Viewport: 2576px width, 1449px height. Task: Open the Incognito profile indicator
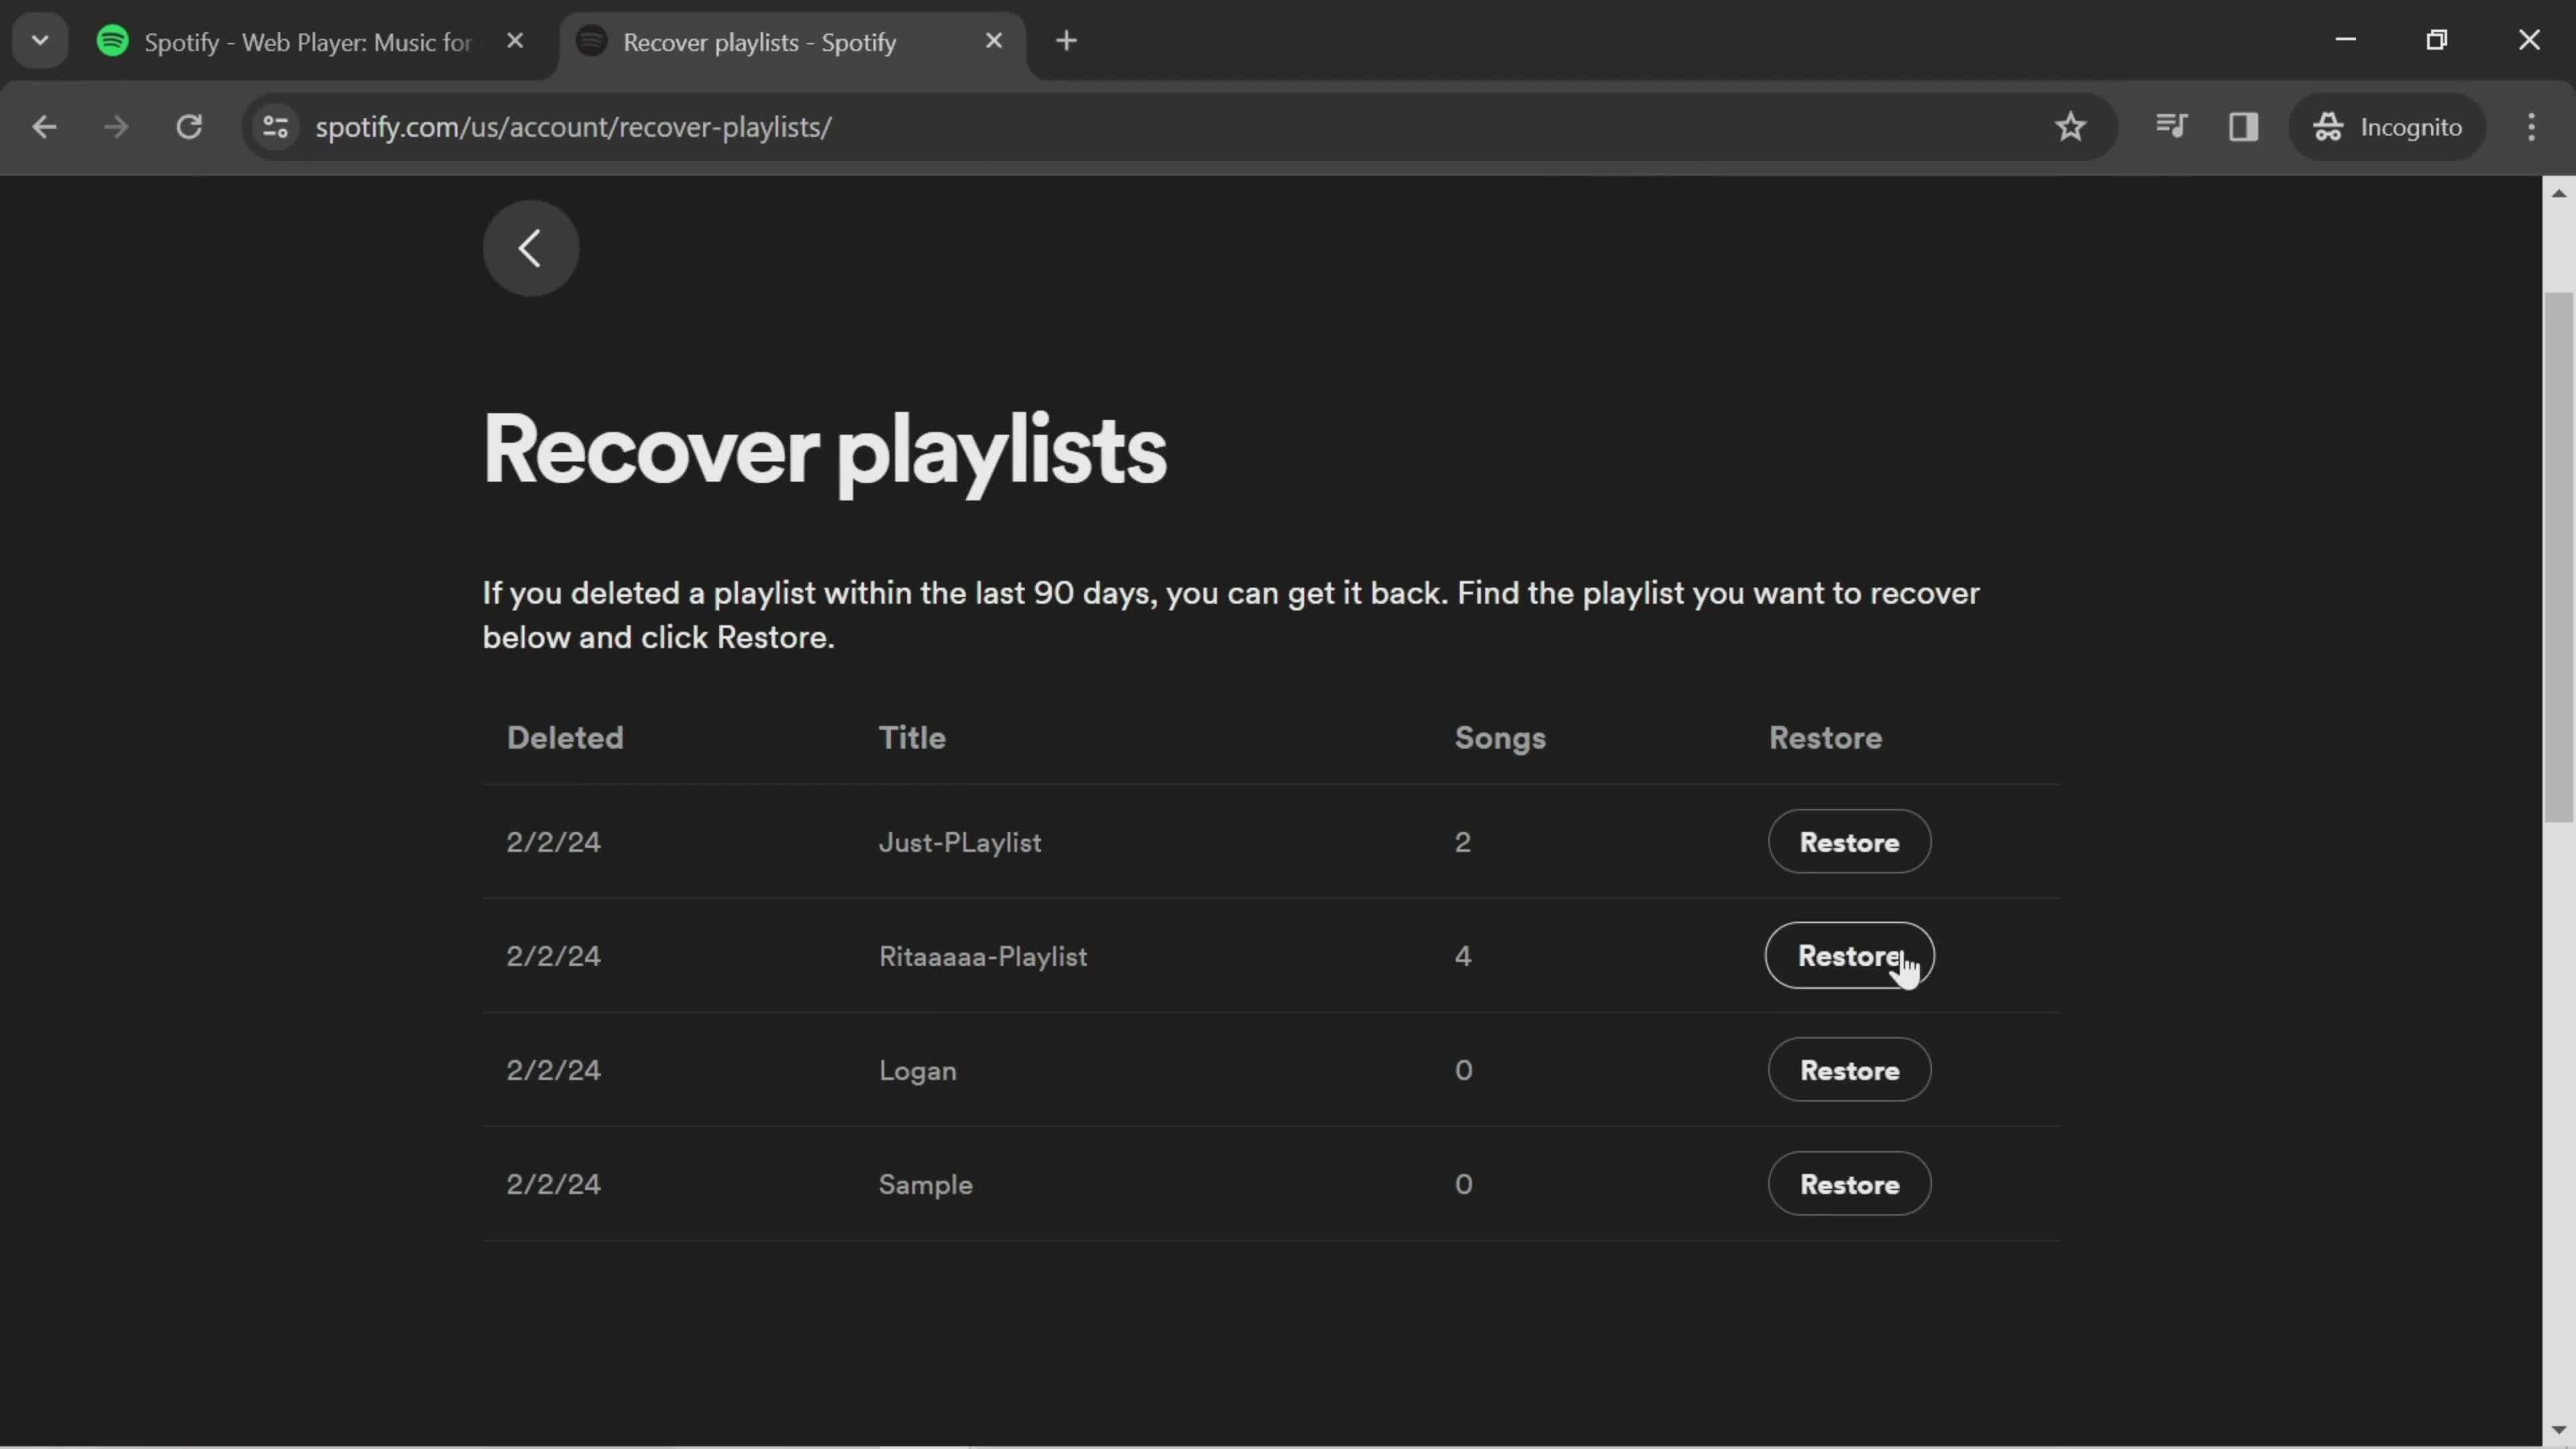point(2387,127)
